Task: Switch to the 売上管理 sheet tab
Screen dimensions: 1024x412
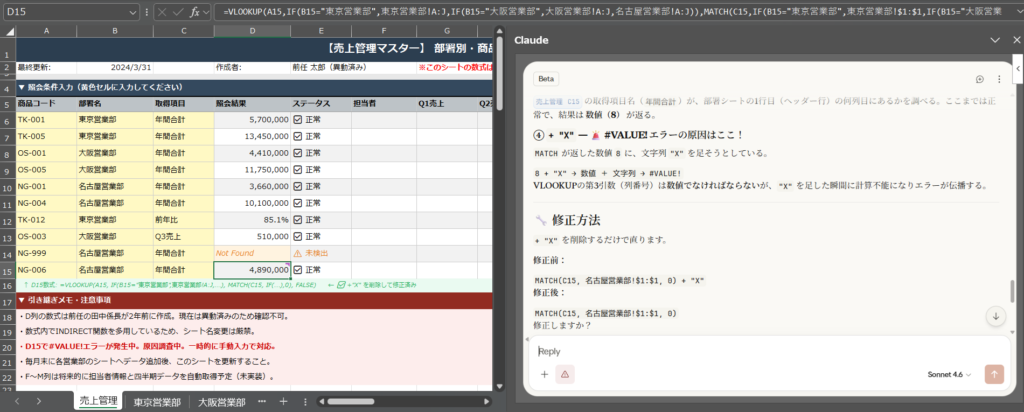Action: tap(98, 401)
